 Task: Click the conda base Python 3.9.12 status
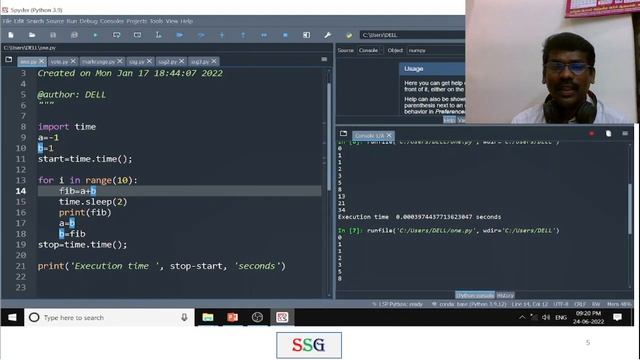click(x=469, y=304)
